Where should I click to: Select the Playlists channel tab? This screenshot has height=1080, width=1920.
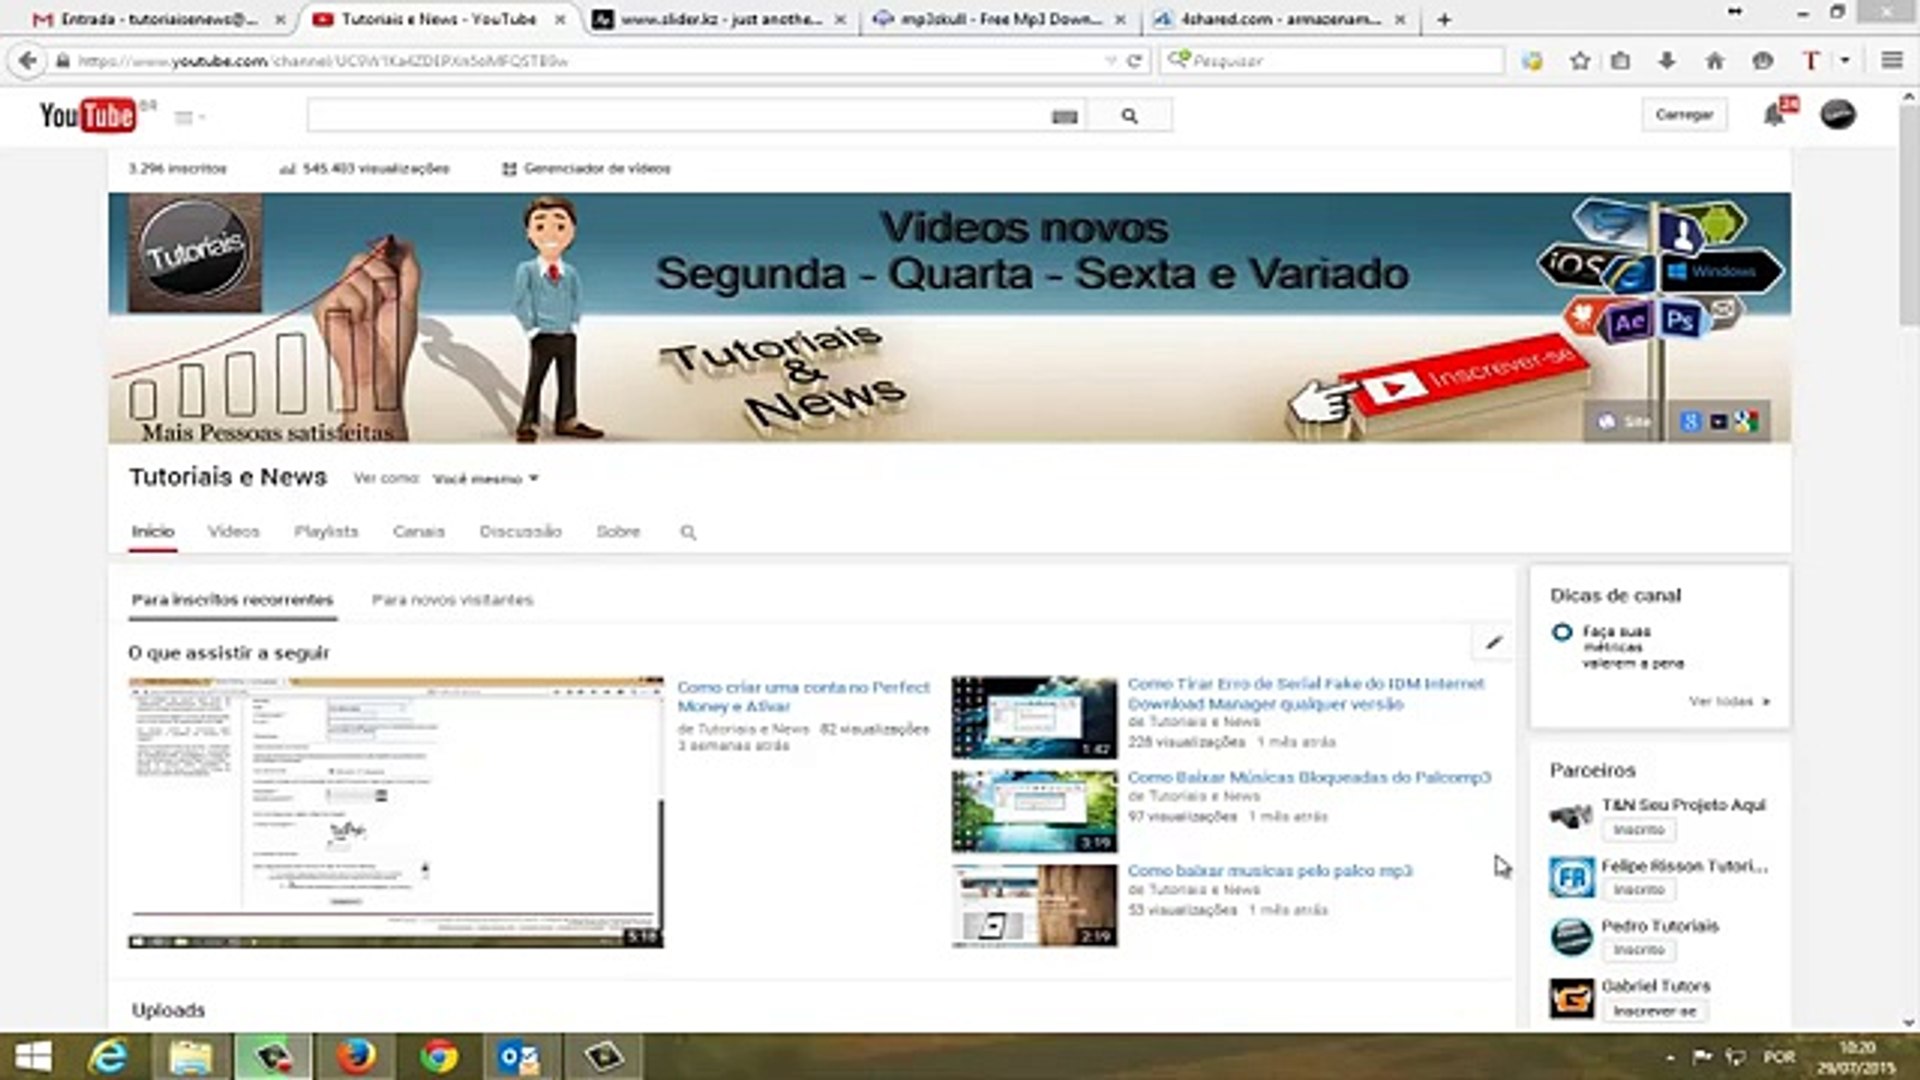tap(326, 531)
